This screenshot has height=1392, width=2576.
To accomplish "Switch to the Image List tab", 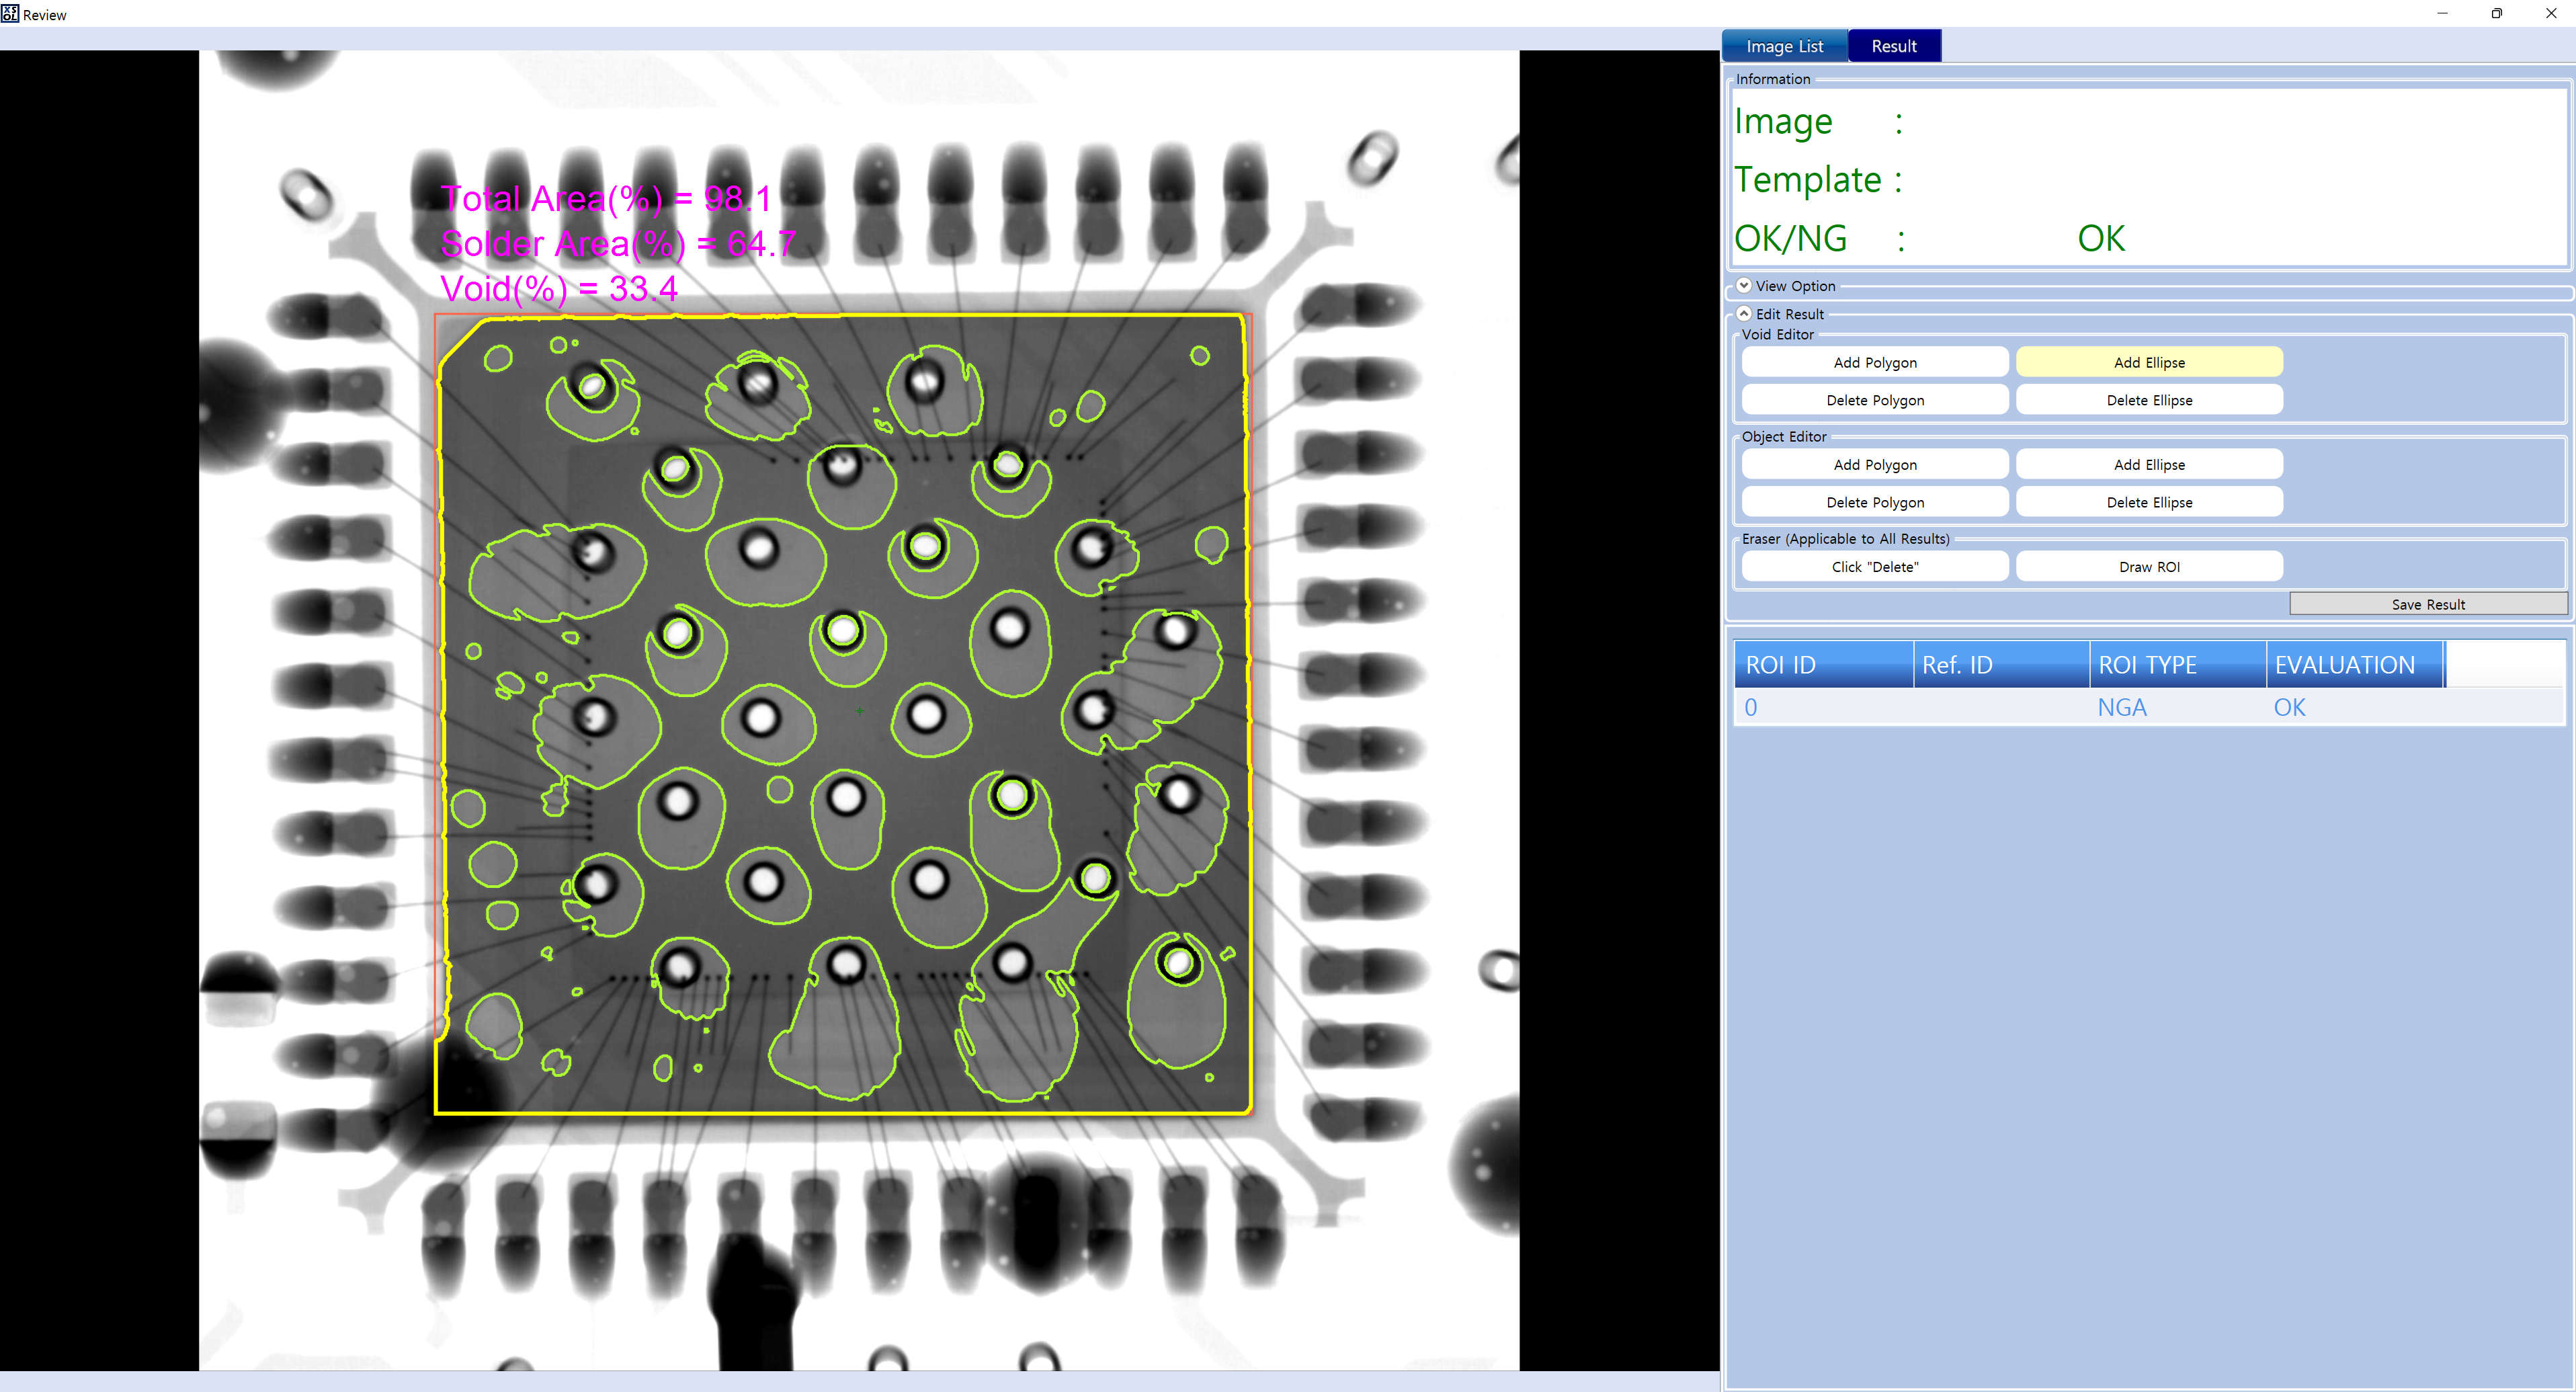I will [1784, 46].
